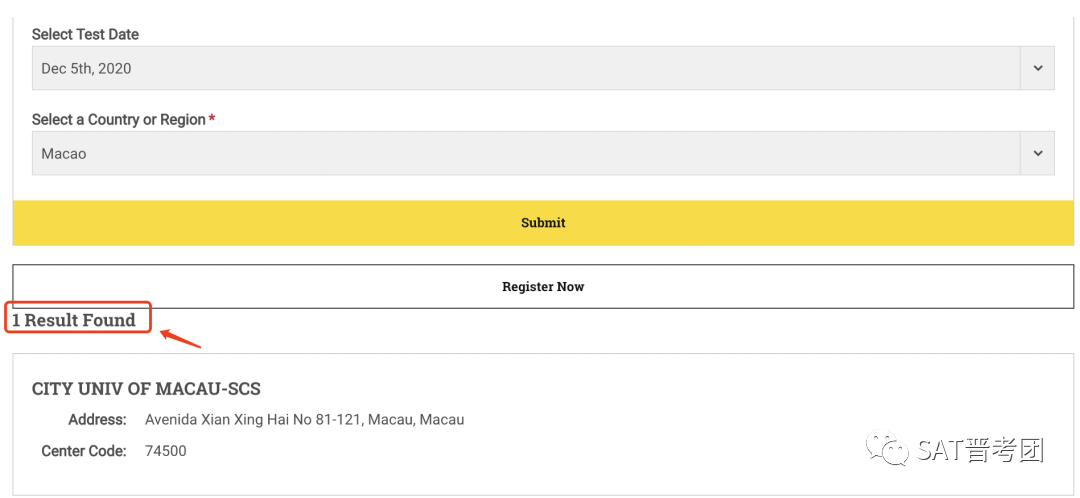Click the SAT晋考团 watermark text
This screenshot has height=498, width=1080.
point(981,450)
